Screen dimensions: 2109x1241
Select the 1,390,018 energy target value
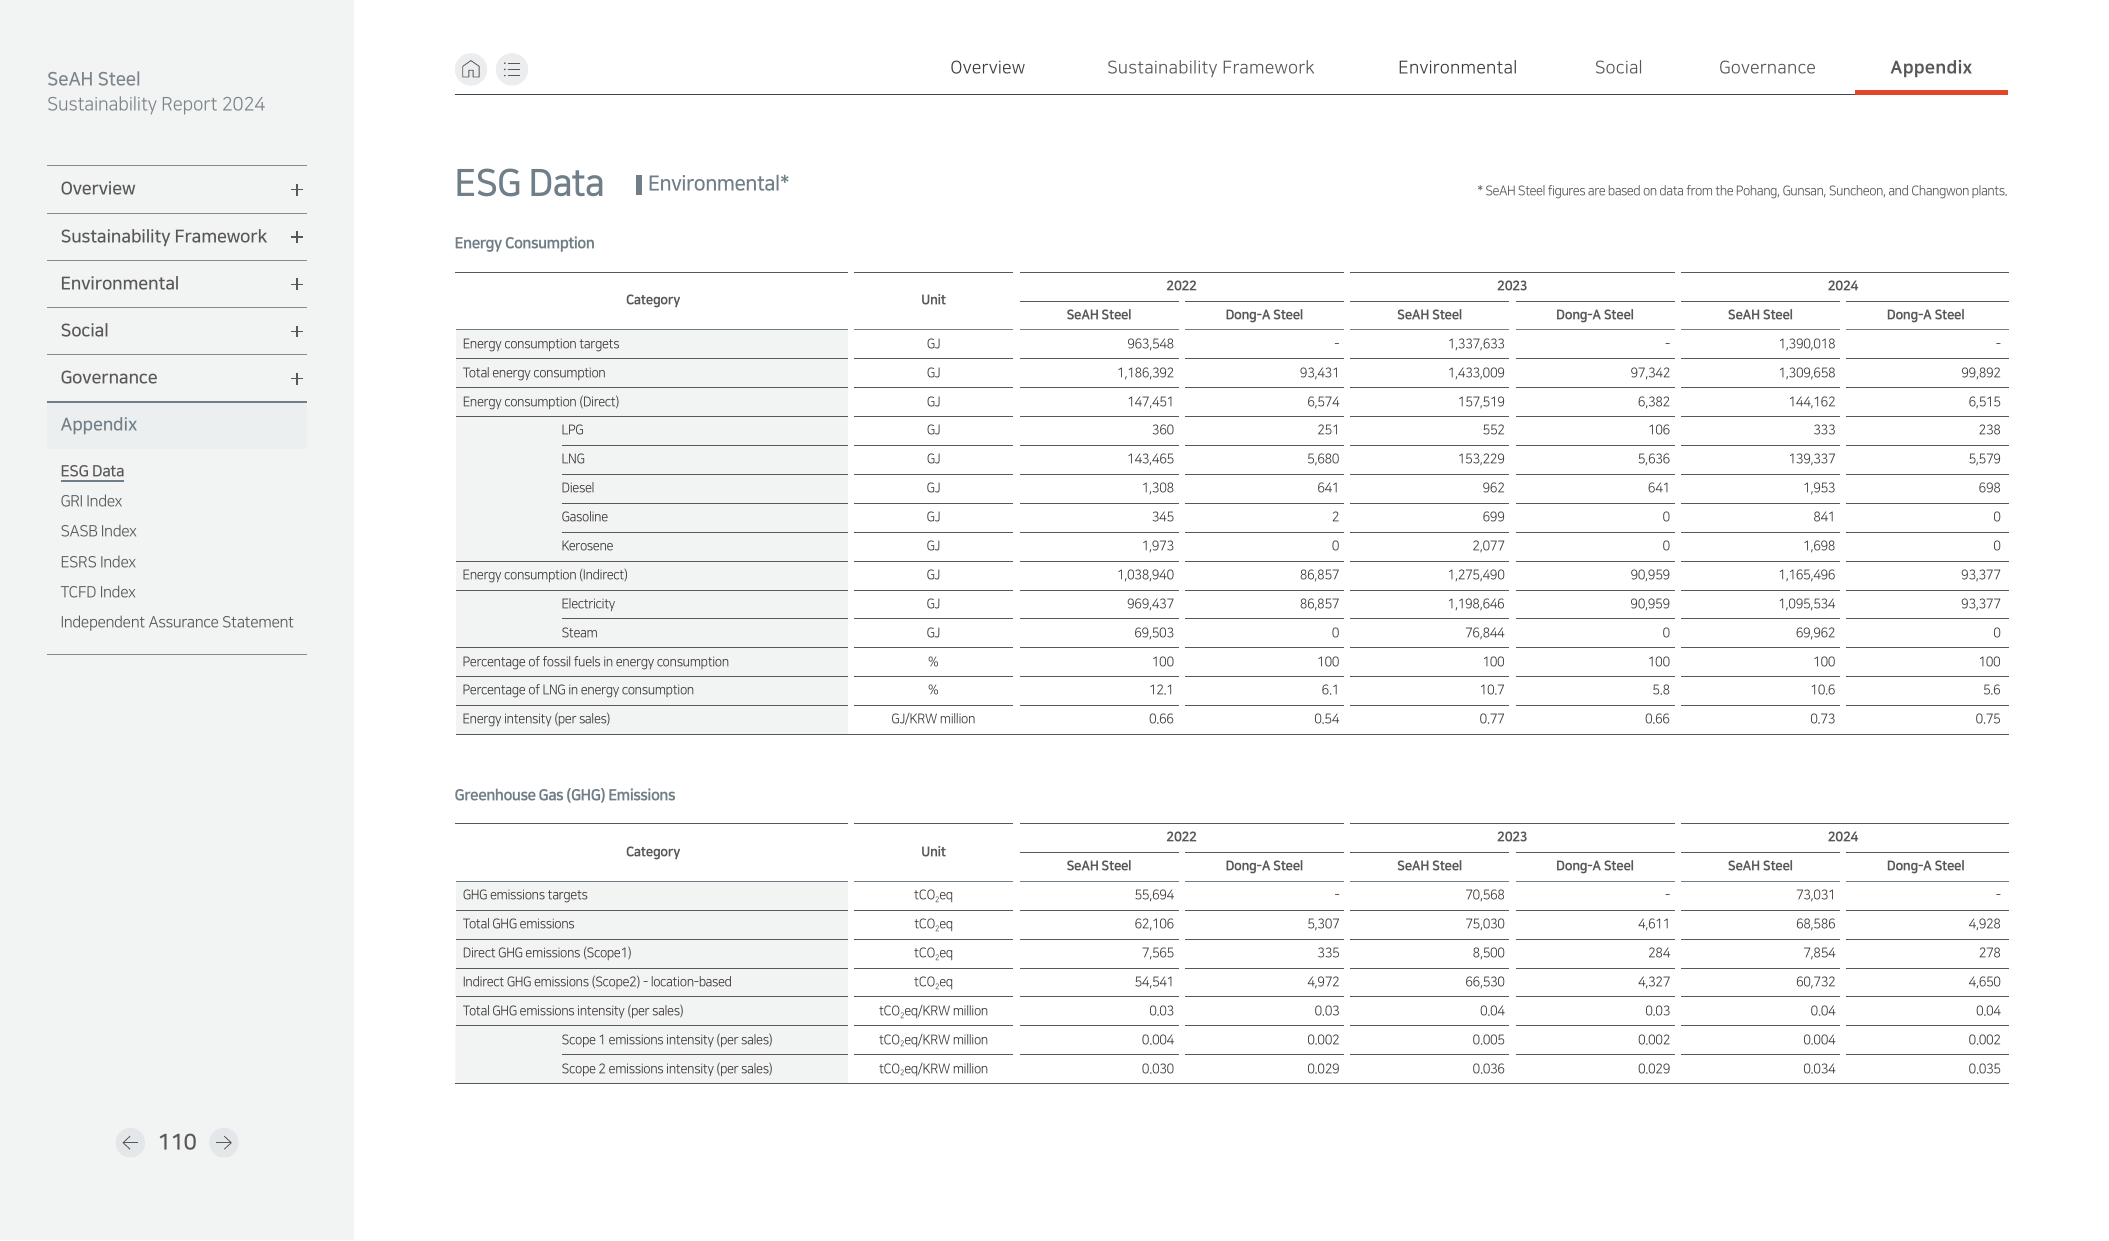pos(1806,344)
